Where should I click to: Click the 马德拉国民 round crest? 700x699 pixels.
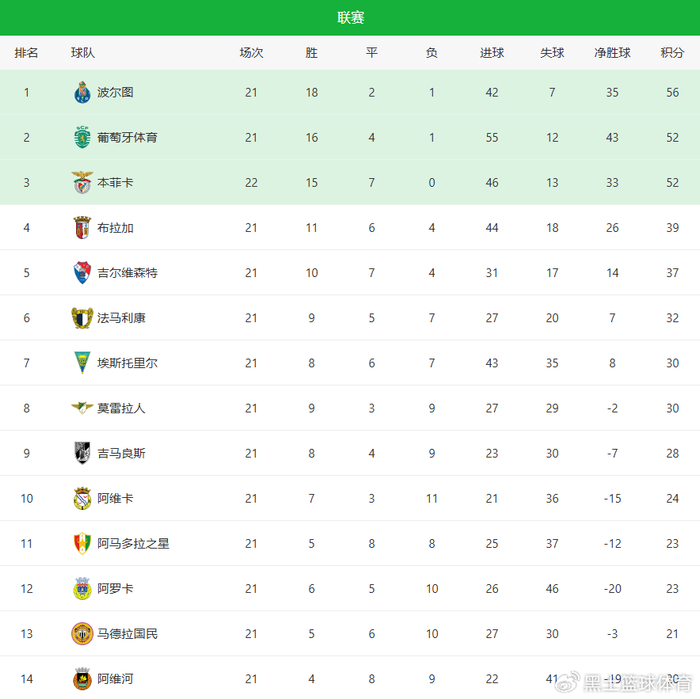[x=82, y=633]
